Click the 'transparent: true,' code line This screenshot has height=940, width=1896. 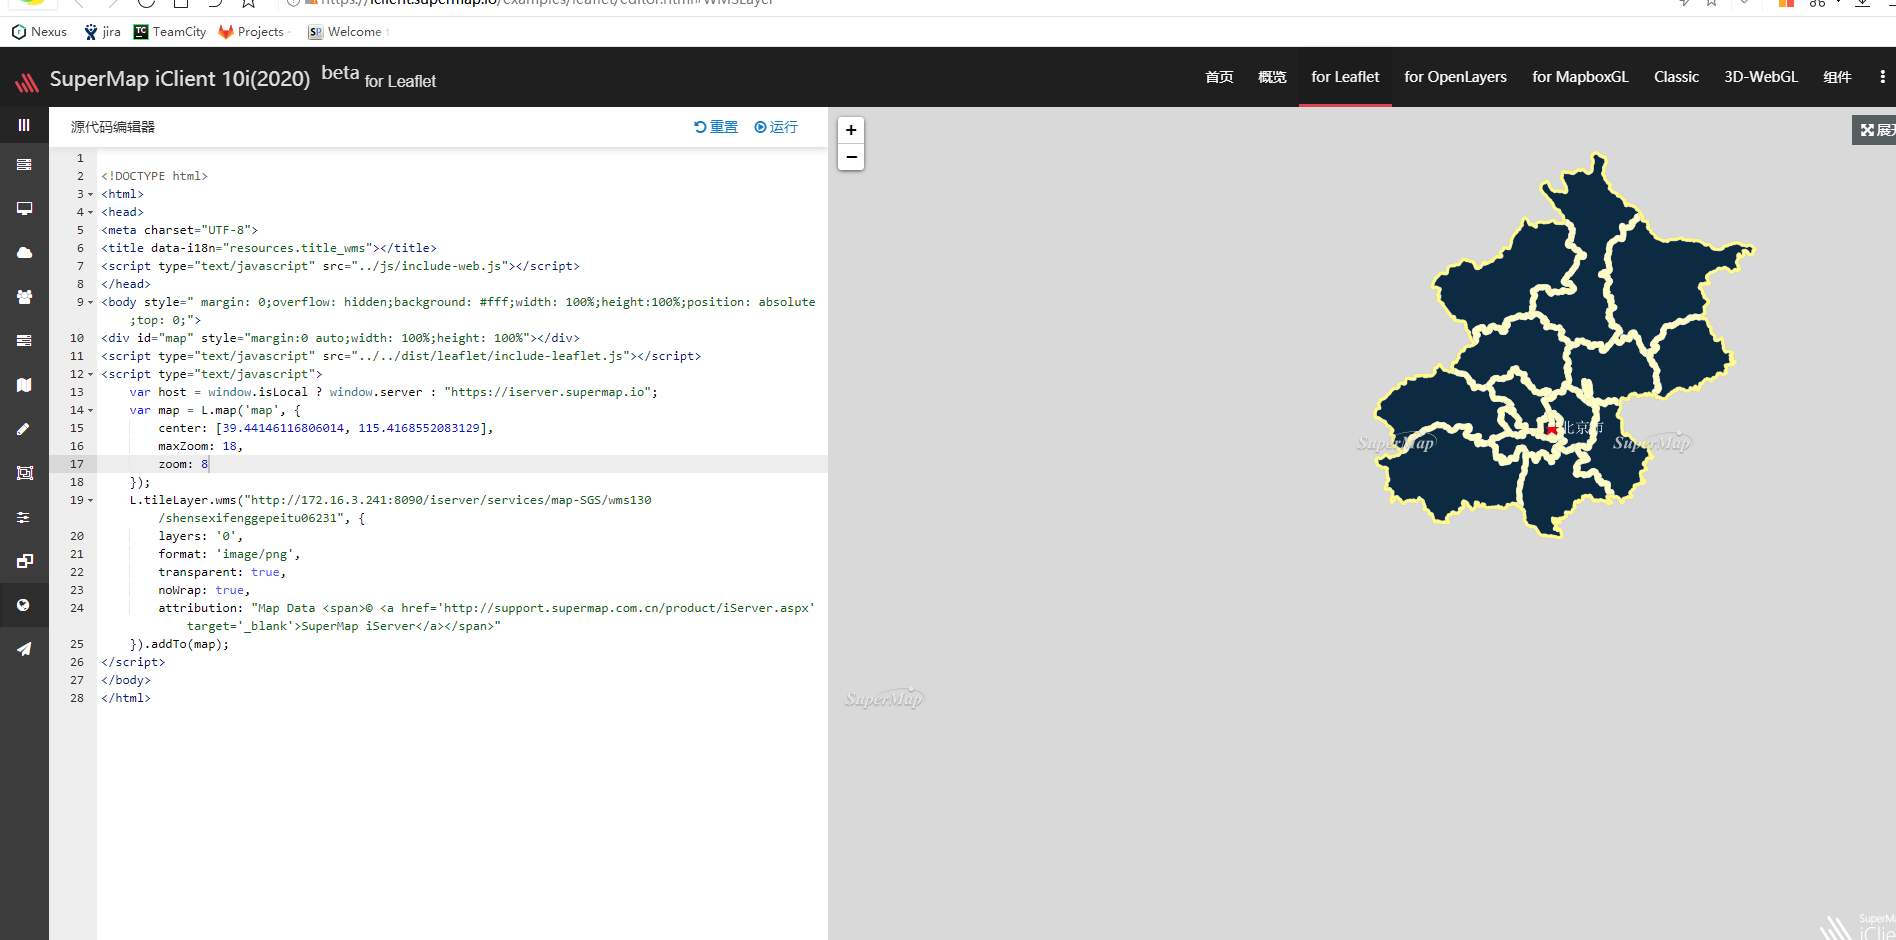pos(222,572)
